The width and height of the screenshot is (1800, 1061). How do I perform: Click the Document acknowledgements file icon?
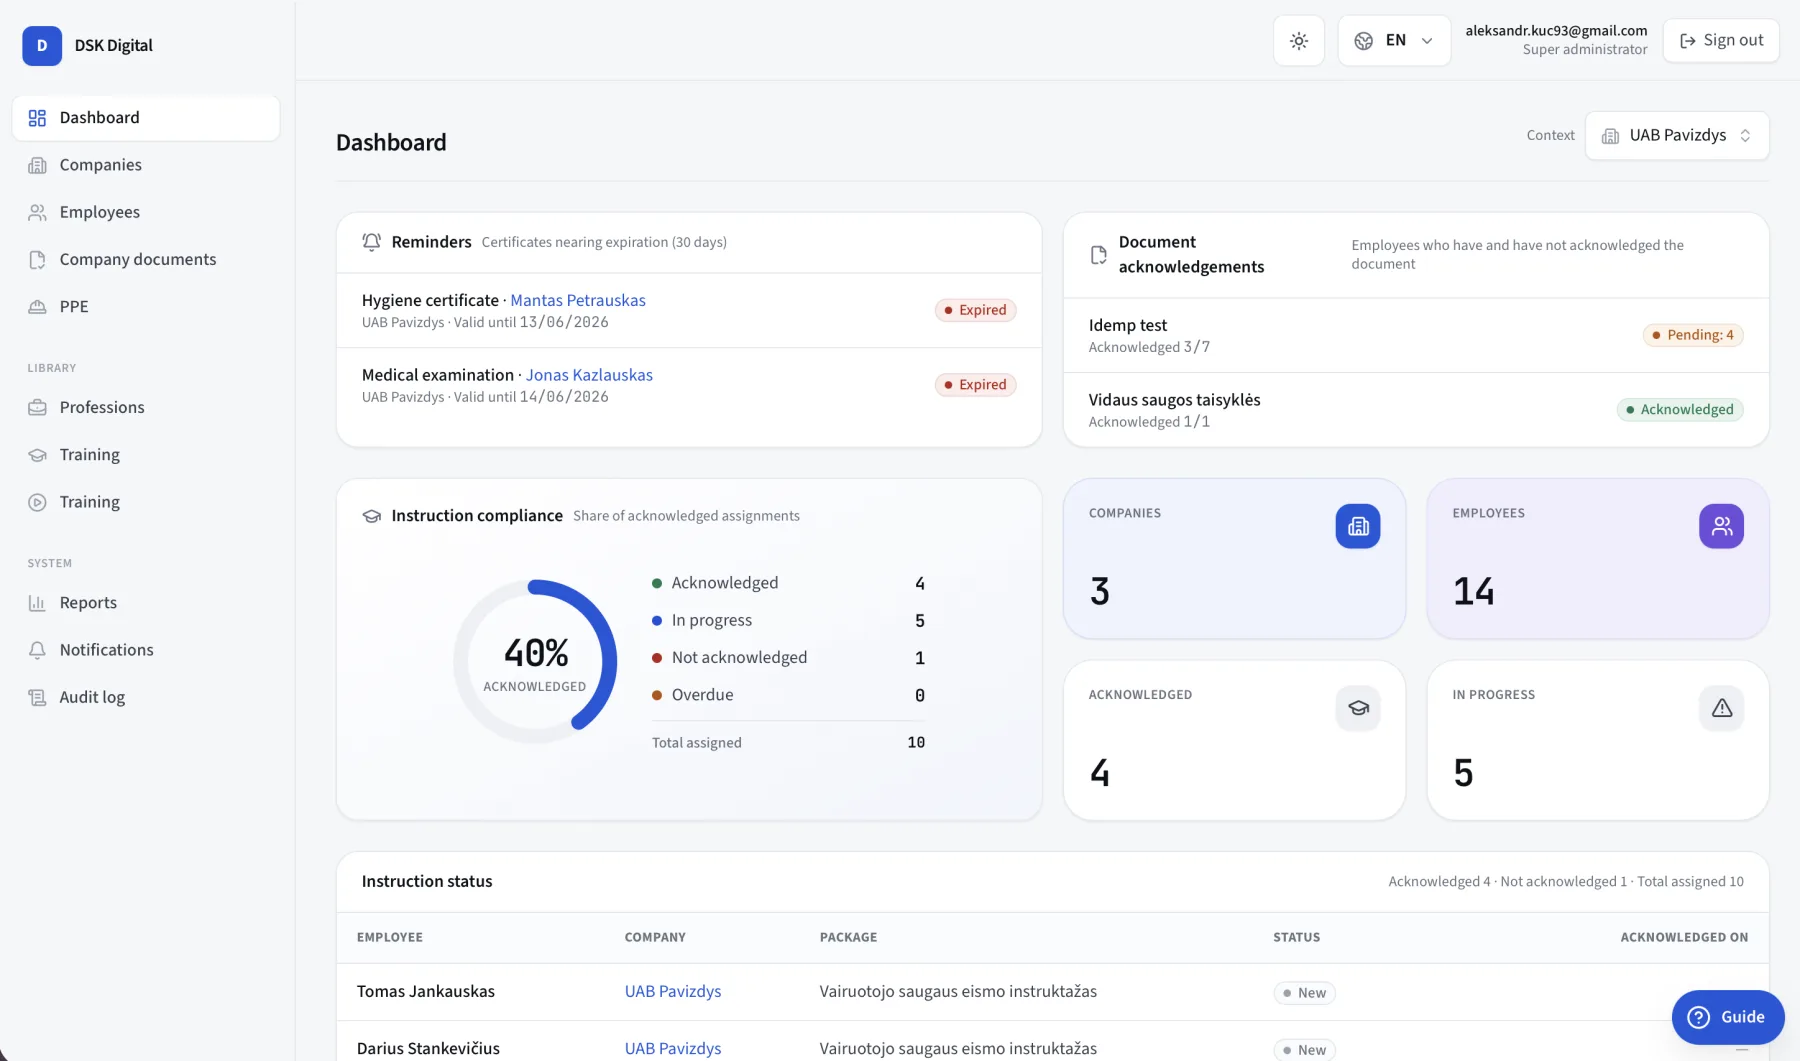point(1098,255)
